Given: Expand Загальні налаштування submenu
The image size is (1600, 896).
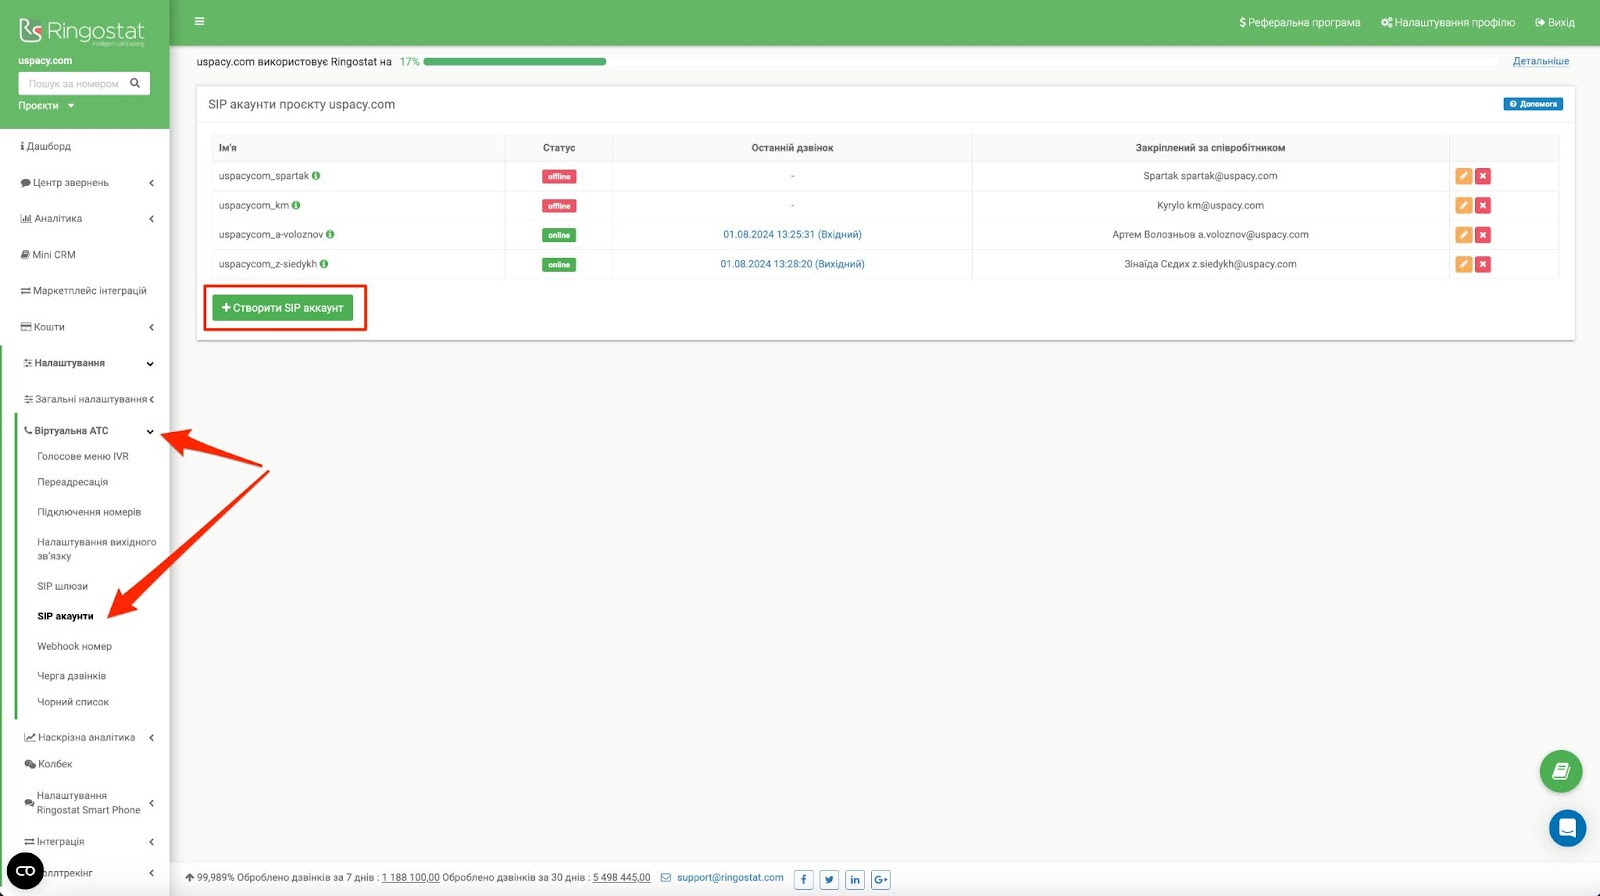Looking at the screenshot, I should point(88,399).
